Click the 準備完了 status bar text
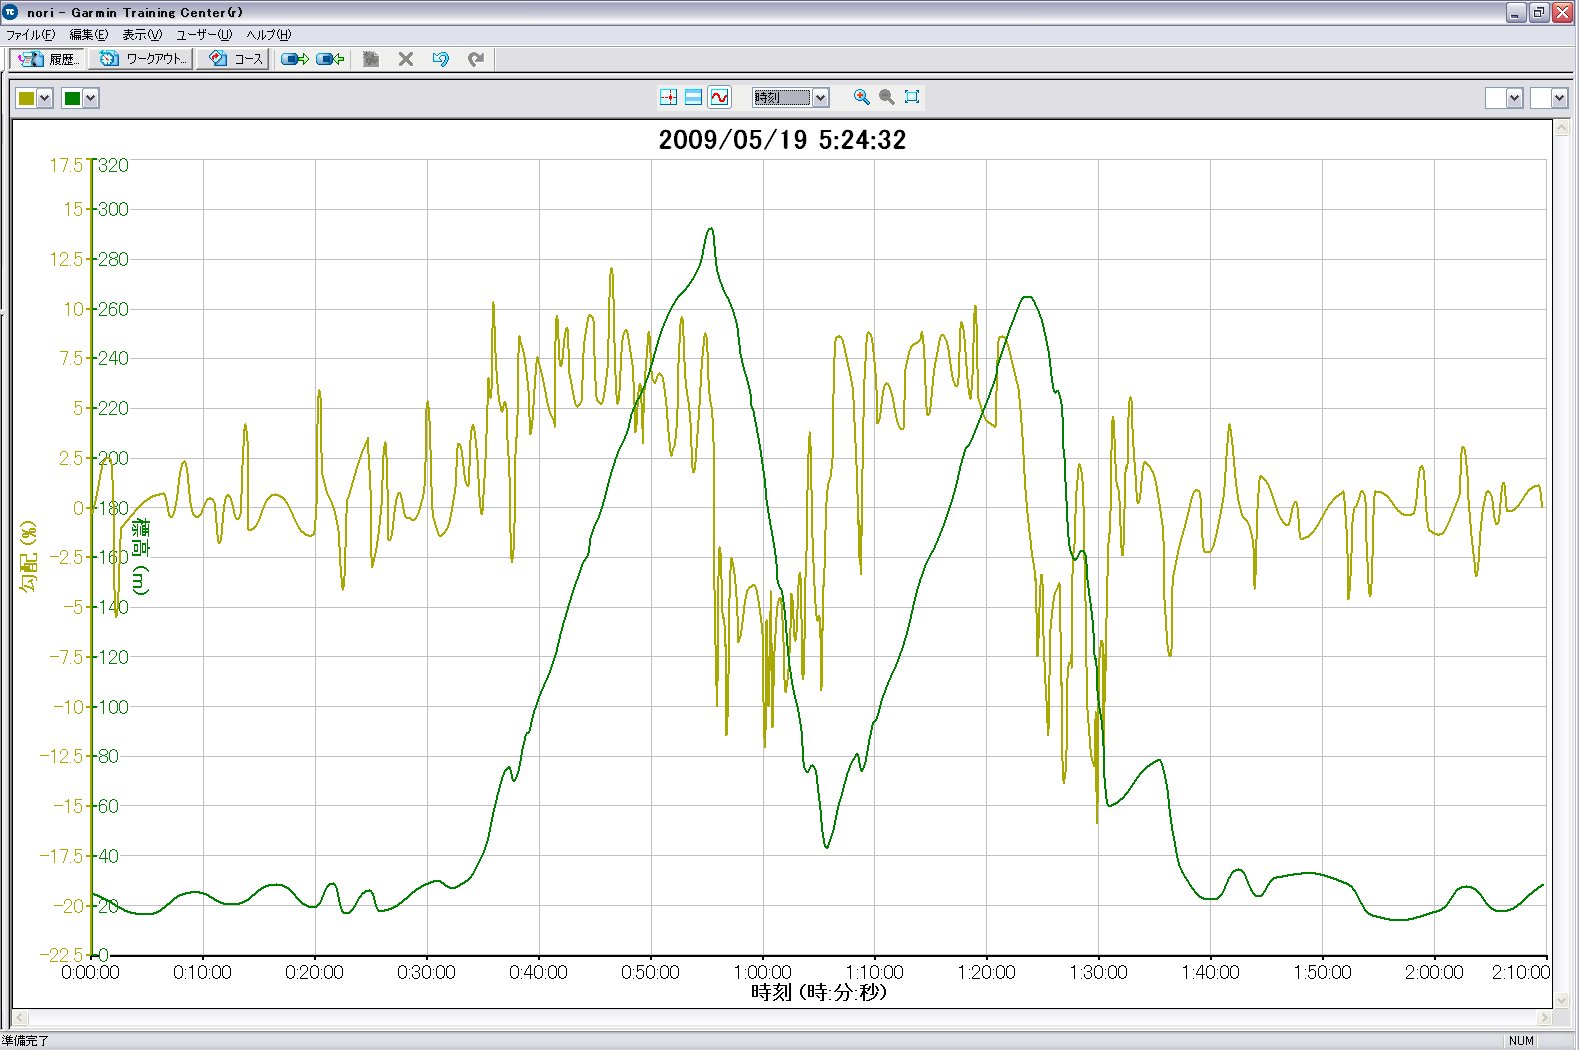1579x1050 pixels. coord(25,1041)
